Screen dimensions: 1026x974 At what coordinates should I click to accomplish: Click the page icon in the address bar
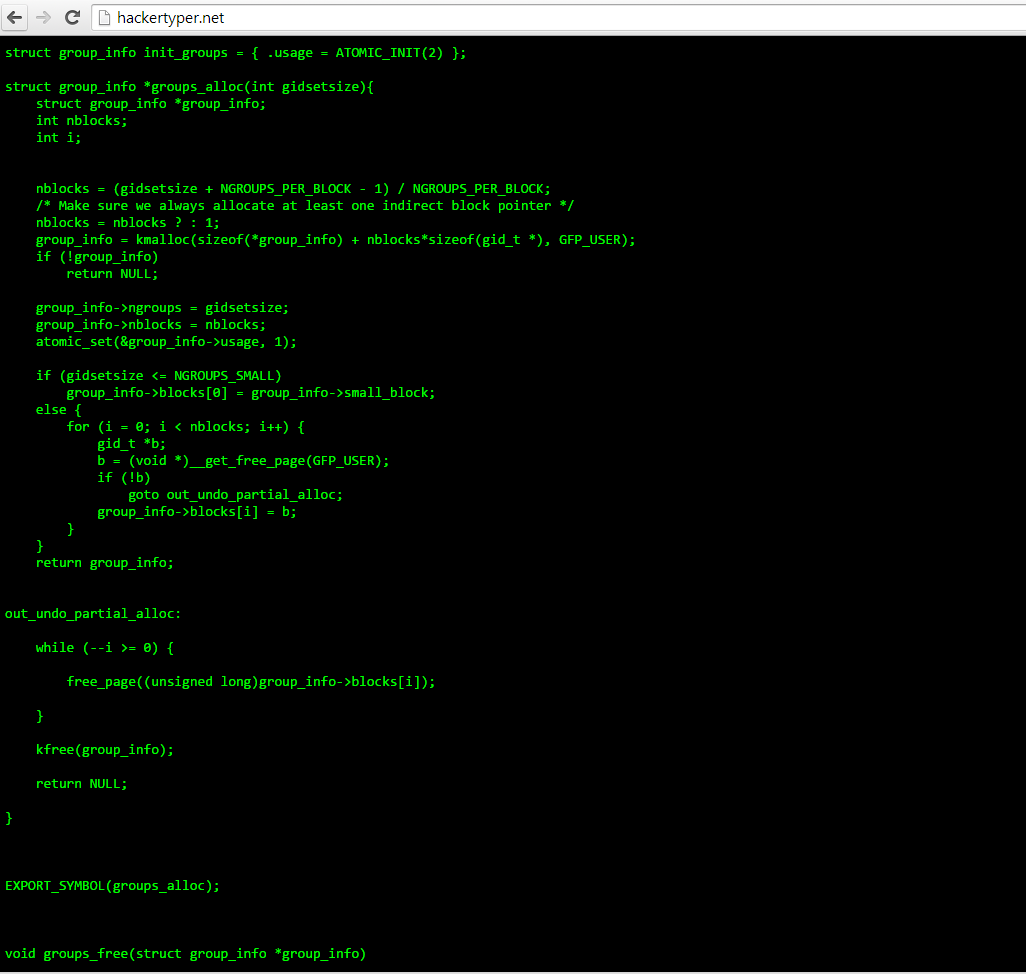click(103, 17)
